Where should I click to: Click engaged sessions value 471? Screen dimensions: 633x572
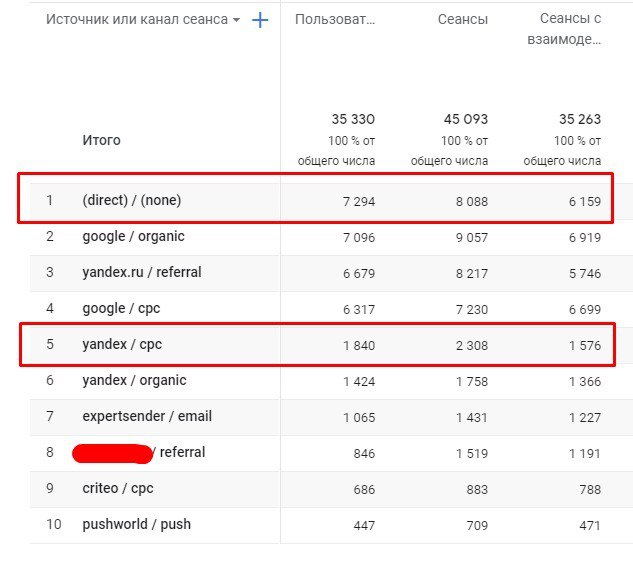coord(590,526)
